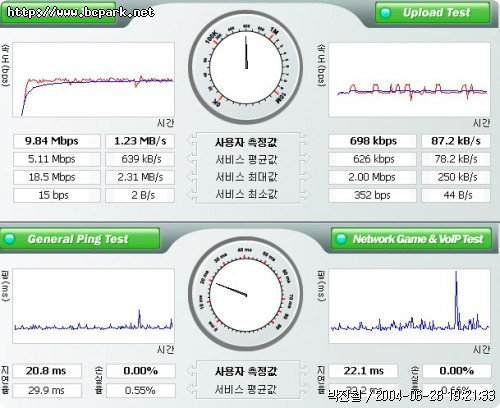Select the 87.2 kB/s upload value

click(456, 141)
